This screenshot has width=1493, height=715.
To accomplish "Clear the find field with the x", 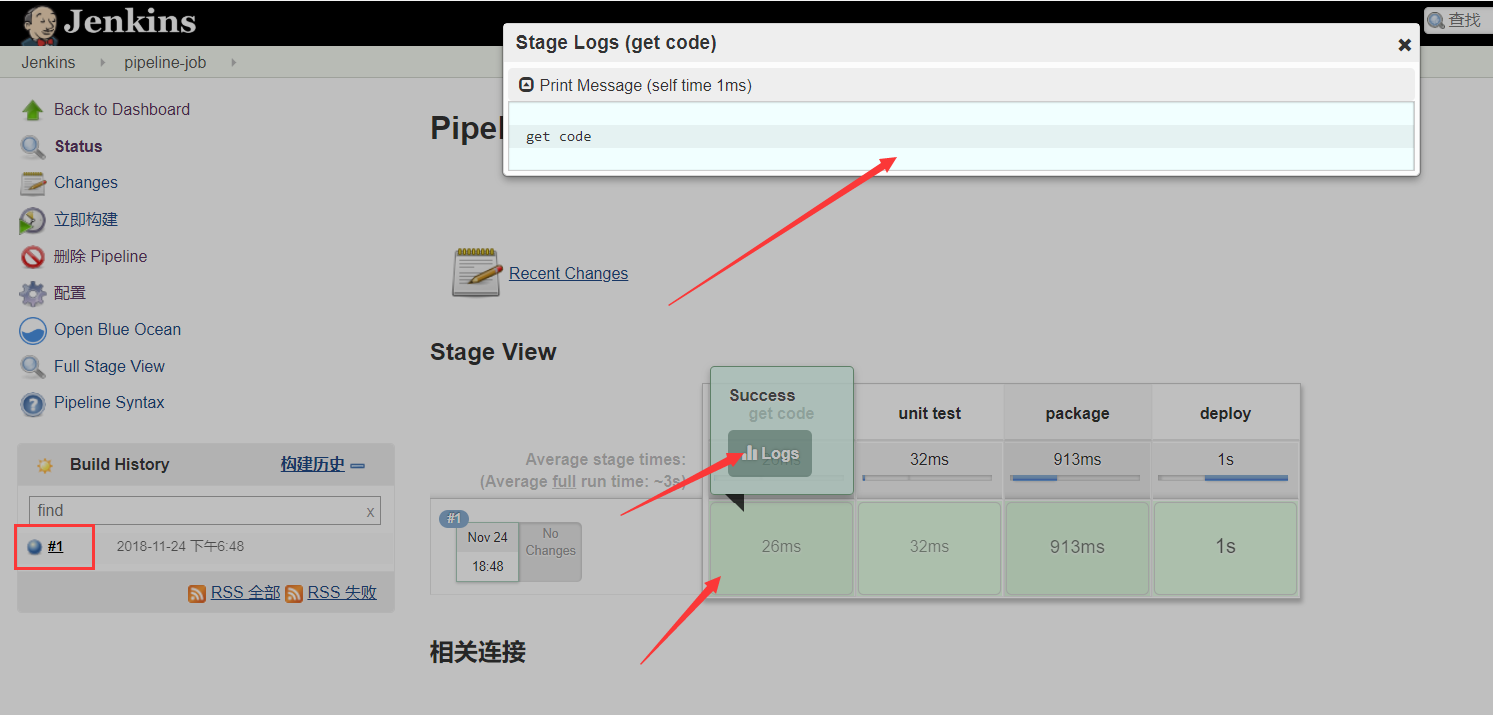I will tap(371, 510).
